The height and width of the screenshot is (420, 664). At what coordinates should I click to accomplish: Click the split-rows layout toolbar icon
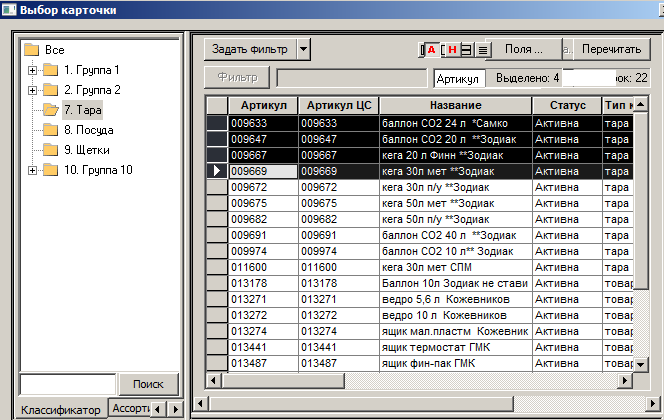466,50
